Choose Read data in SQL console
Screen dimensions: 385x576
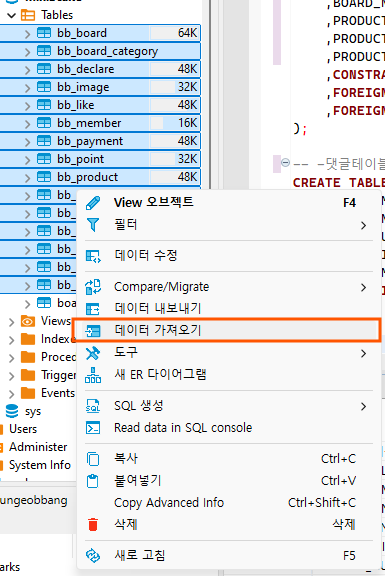pos(228,428)
